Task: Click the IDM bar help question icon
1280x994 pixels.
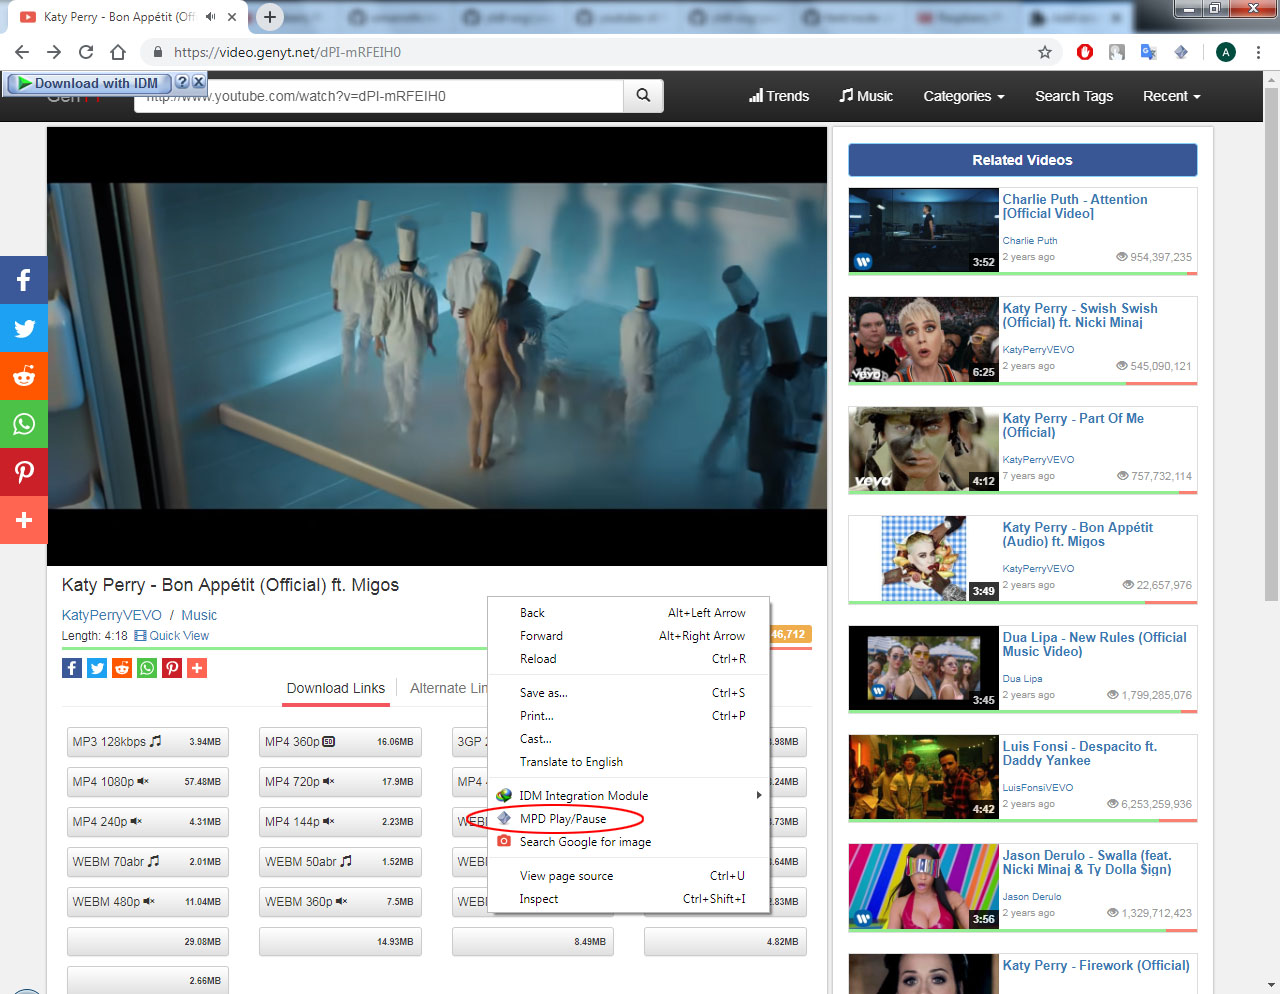Action: tap(182, 83)
